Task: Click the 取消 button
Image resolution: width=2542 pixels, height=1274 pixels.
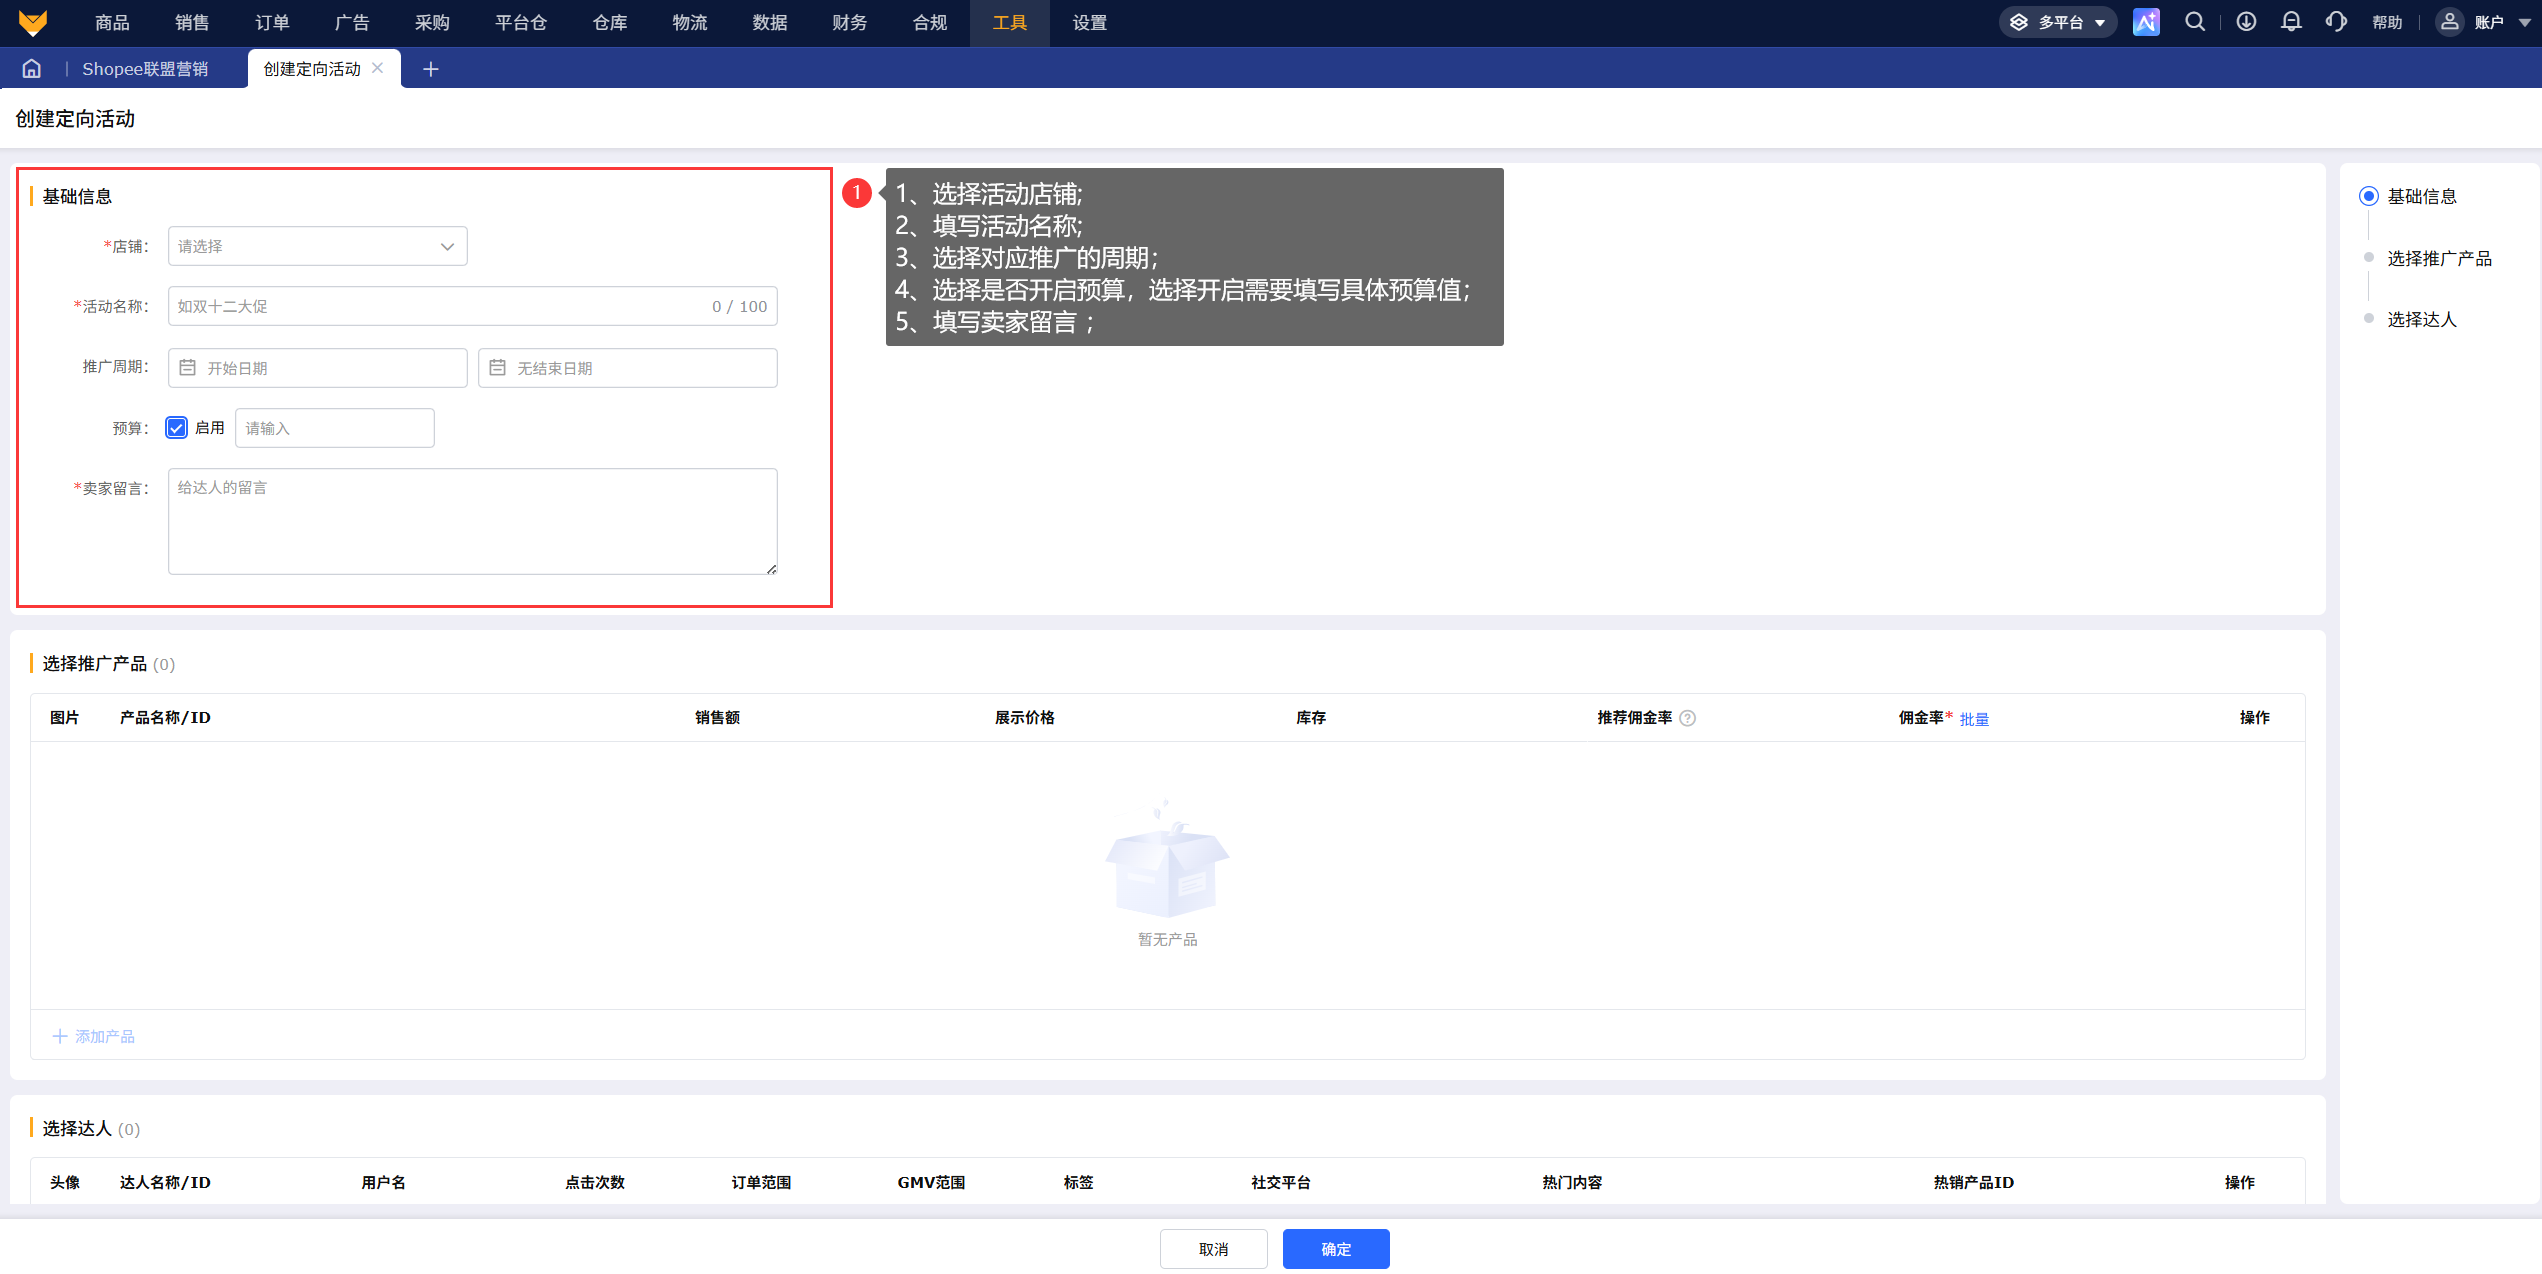Action: click(1213, 1249)
